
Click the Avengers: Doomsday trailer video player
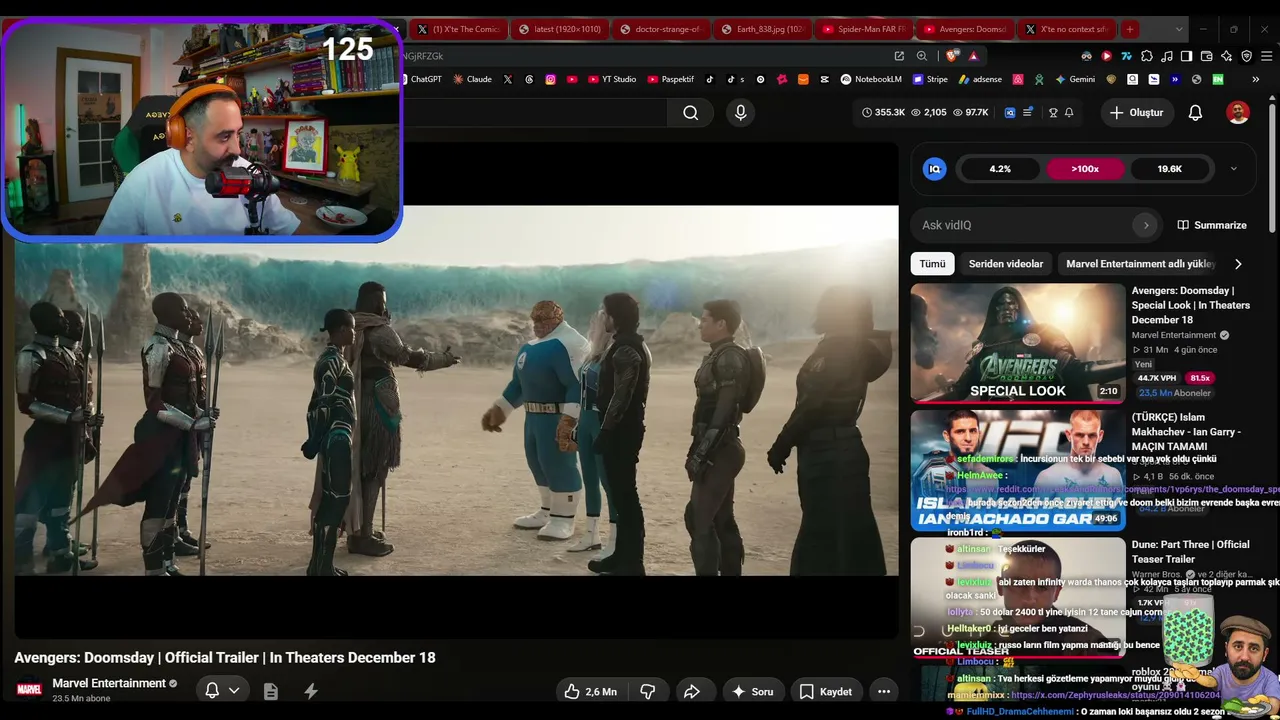pyautogui.click(x=457, y=390)
